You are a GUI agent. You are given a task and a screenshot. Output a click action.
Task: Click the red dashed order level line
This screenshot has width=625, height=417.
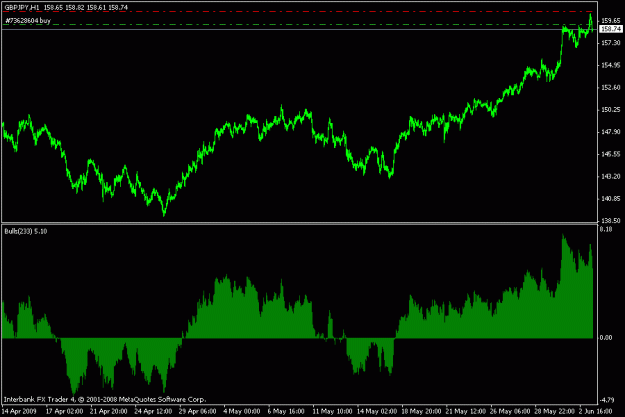(x=297, y=12)
